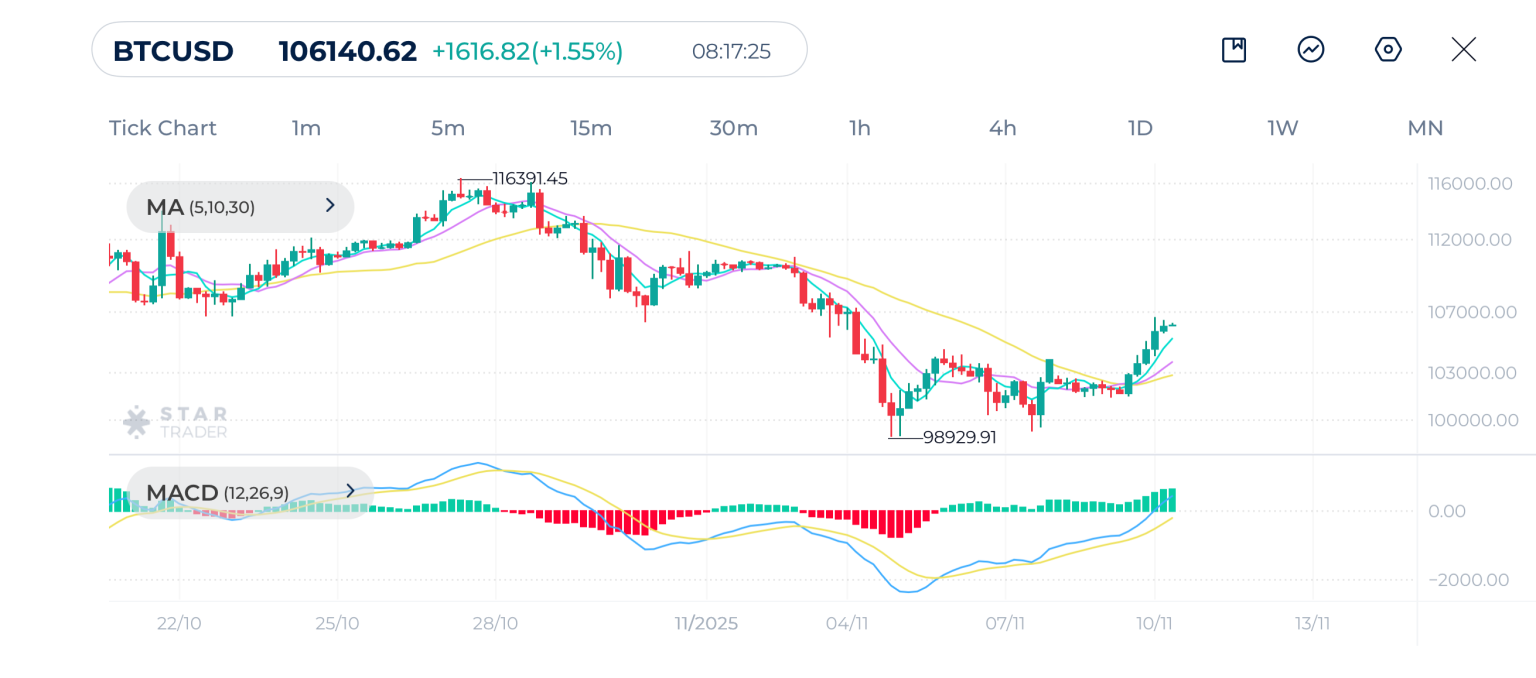
Task: Choose the MN monthly timeframe
Action: (x=1425, y=128)
